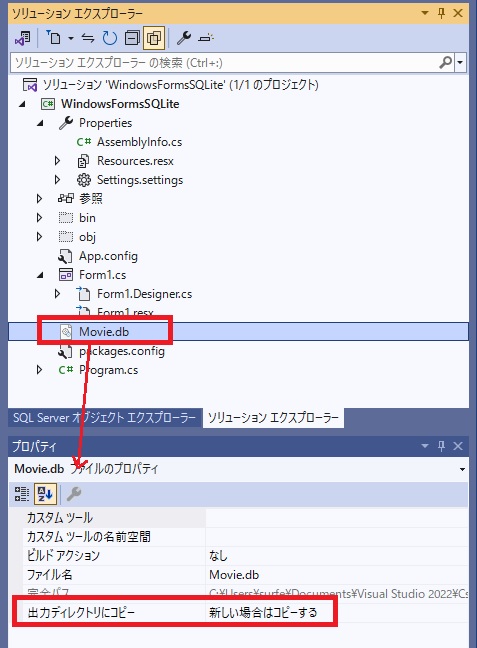Toggle the Alphabetical sort button in Properties
Screen dimensions: 477x648
coord(45,494)
